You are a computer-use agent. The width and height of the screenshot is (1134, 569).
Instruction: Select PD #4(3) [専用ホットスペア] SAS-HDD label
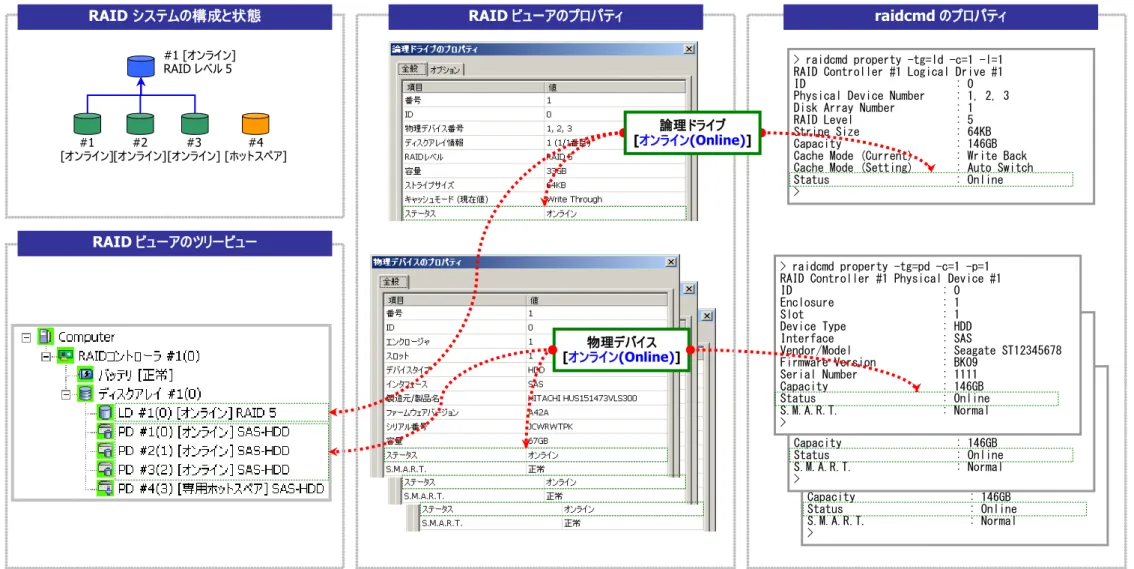click(x=221, y=489)
